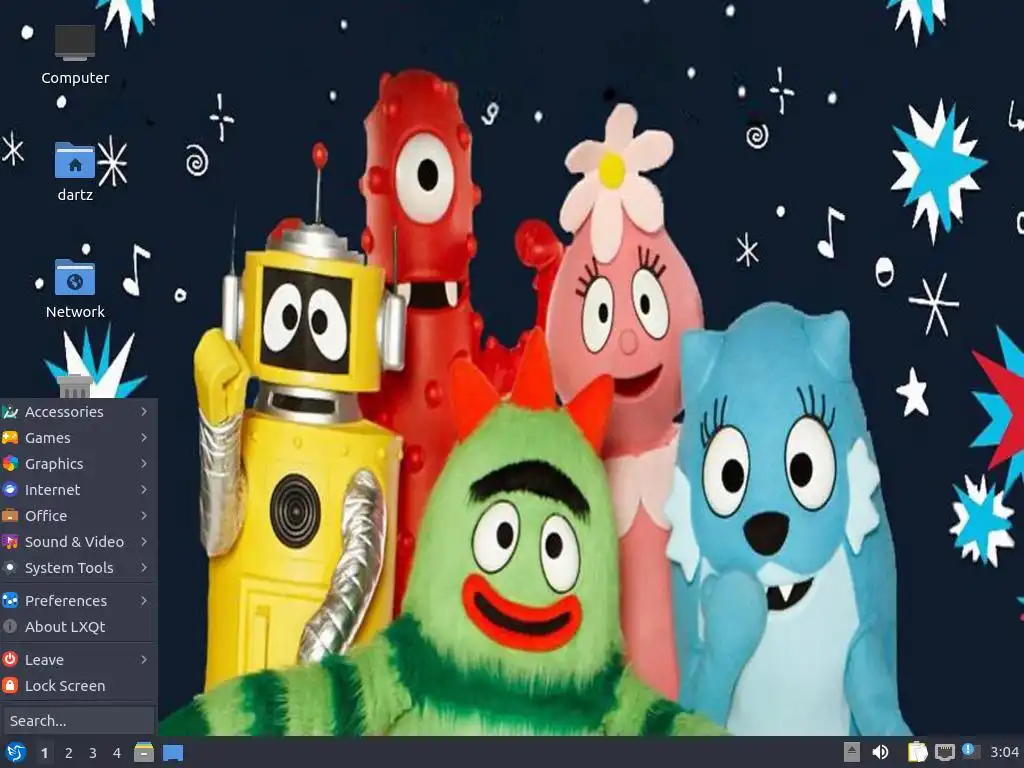Click the red Leave power icon

pyautogui.click(x=10, y=660)
